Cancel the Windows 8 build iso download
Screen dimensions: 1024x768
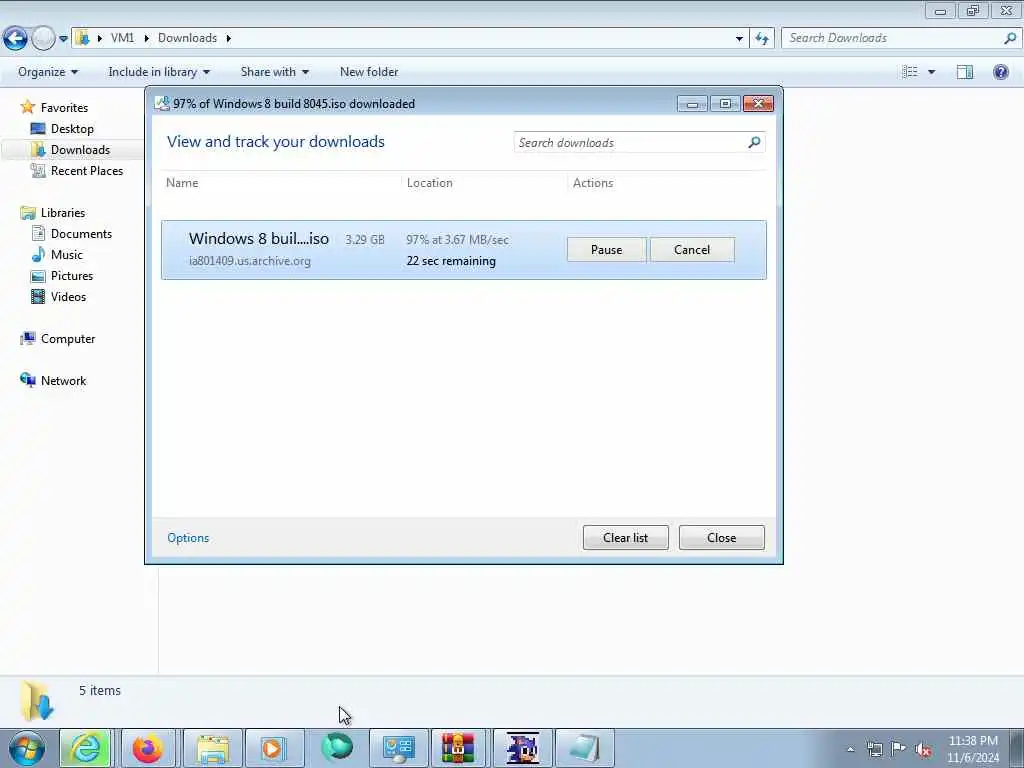pos(692,249)
